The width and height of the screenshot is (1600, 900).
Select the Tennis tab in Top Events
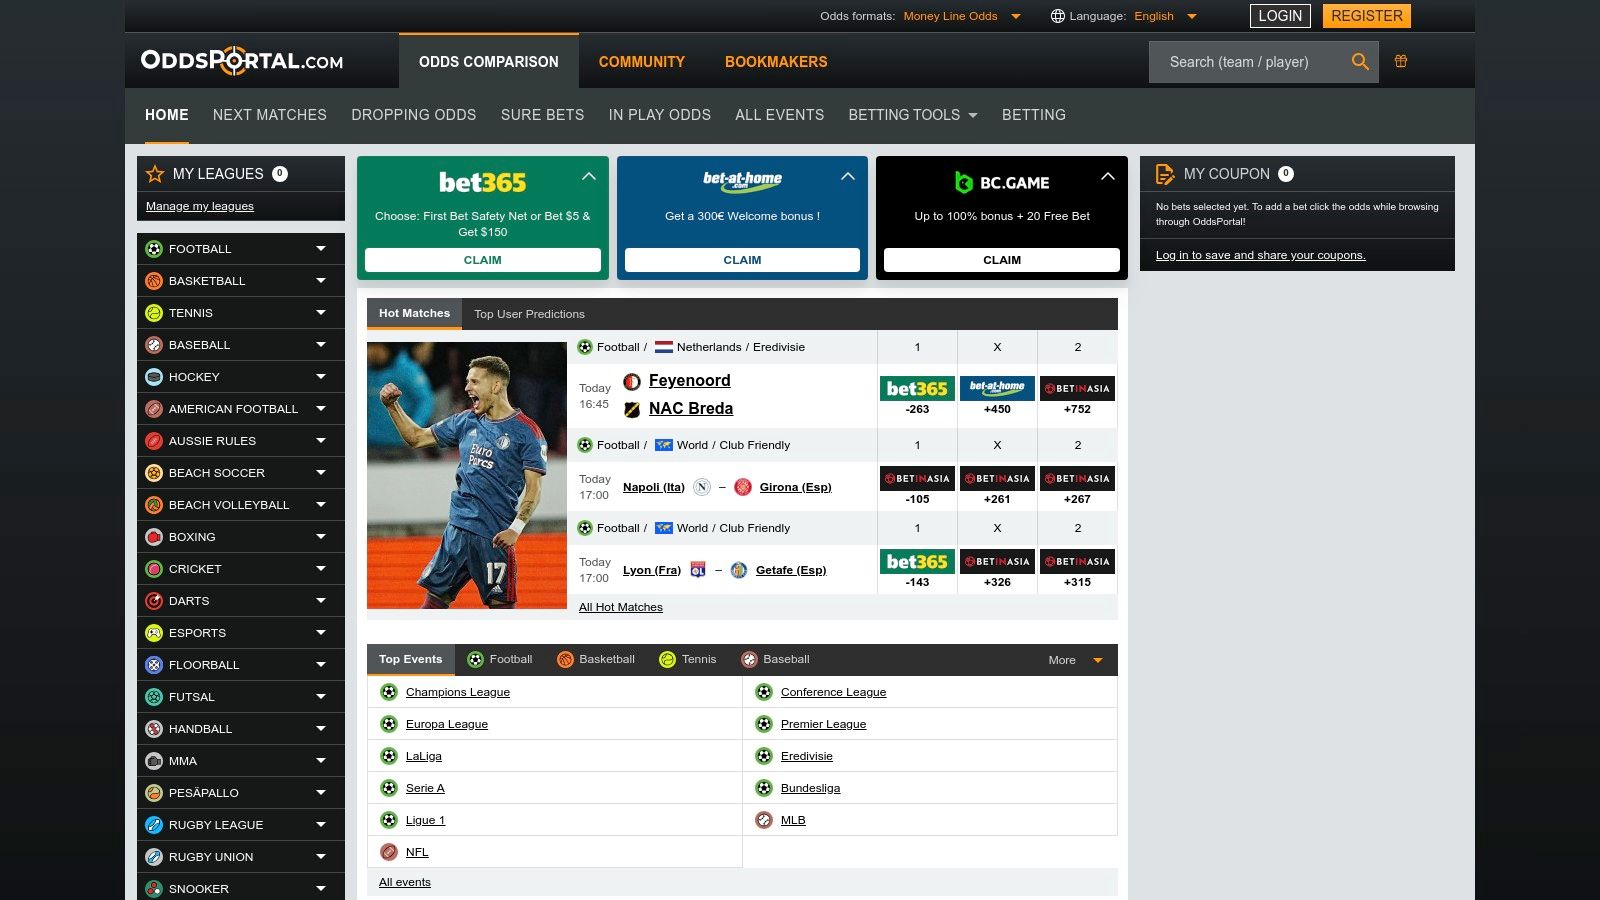tap(688, 660)
